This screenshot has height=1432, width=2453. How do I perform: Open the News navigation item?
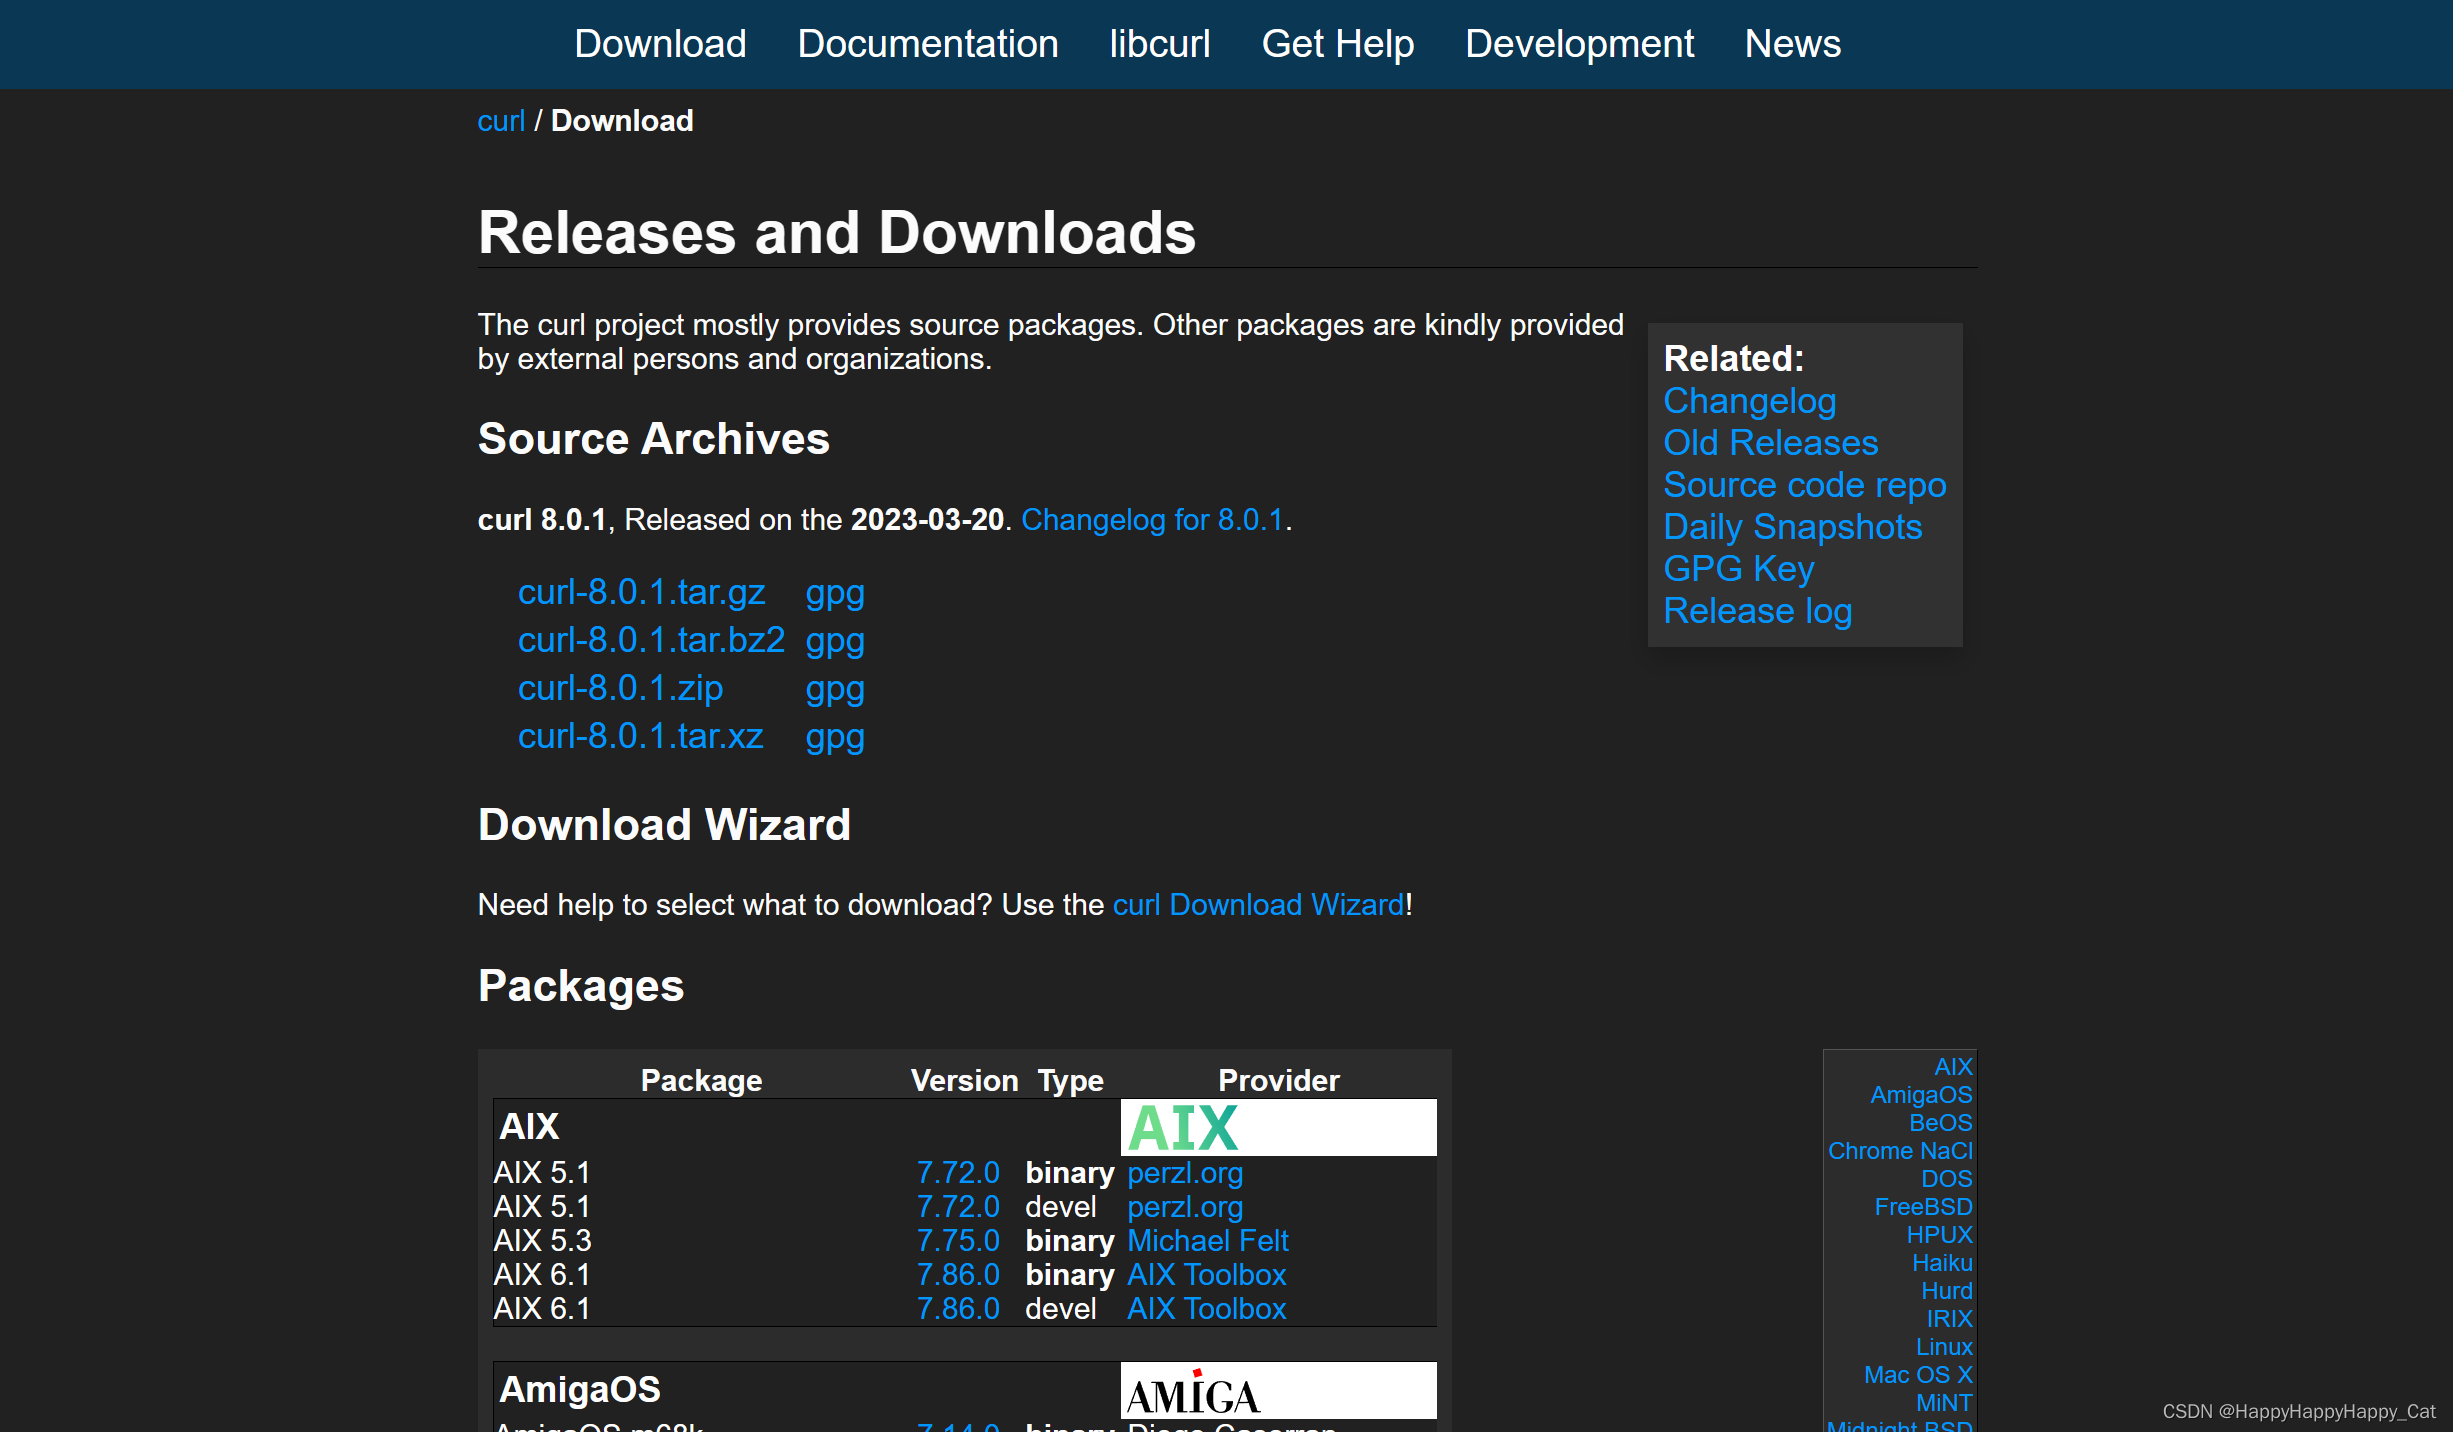coord(1792,44)
